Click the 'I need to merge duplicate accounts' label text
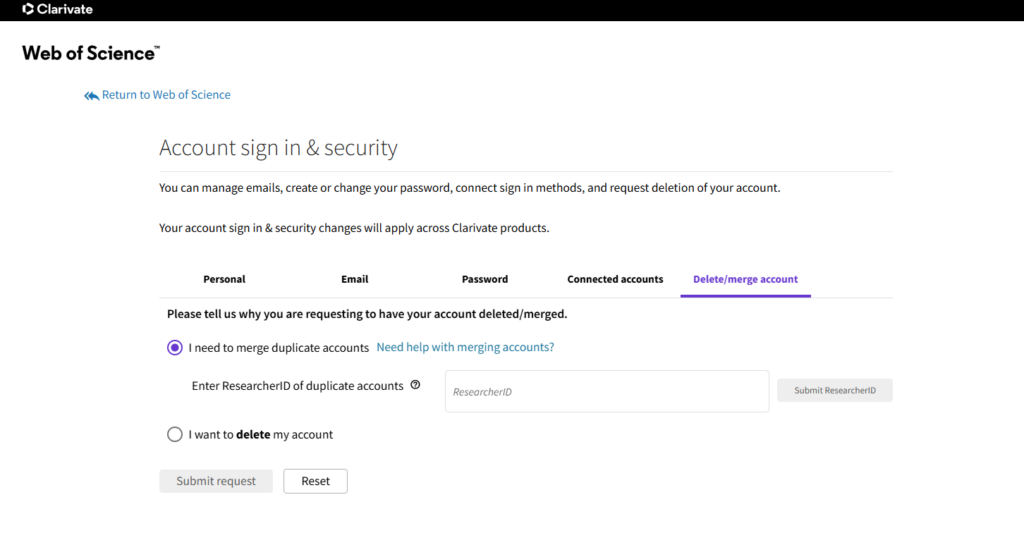Screen dimensions: 1024x533 279,347
